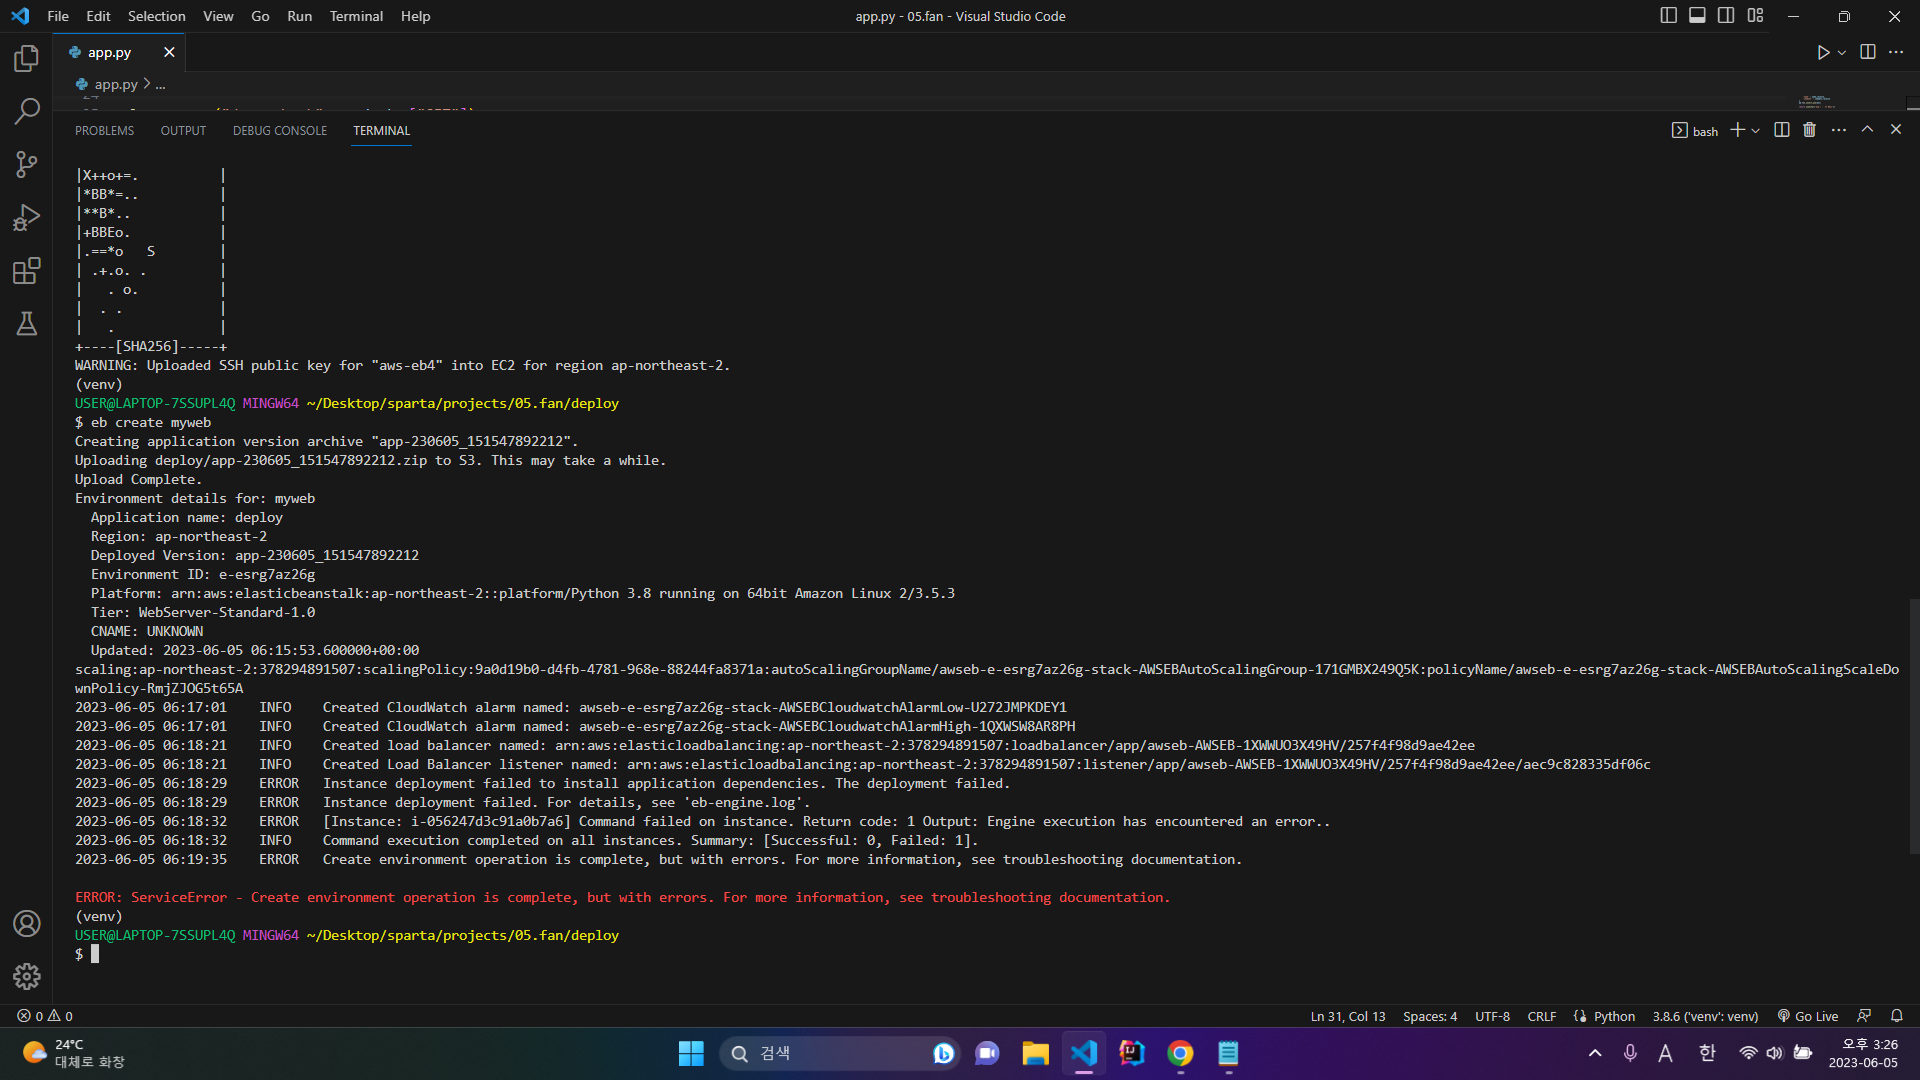Create a new terminal with plus icon

(x=1738, y=130)
